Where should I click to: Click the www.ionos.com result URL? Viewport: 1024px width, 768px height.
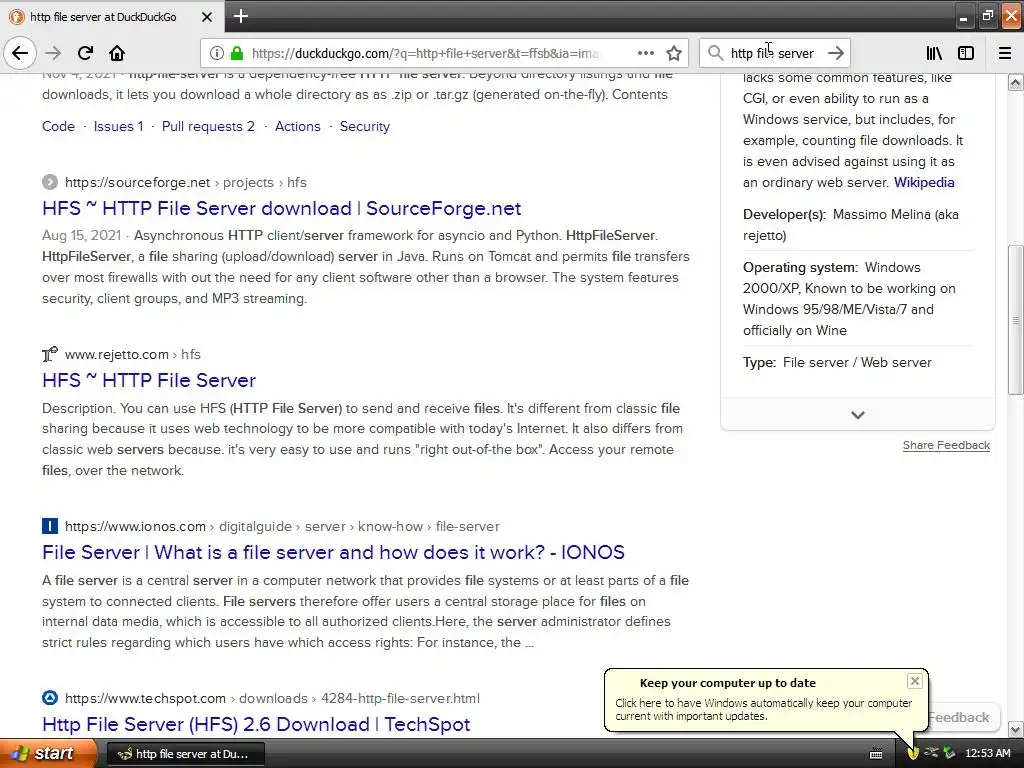point(282,526)
